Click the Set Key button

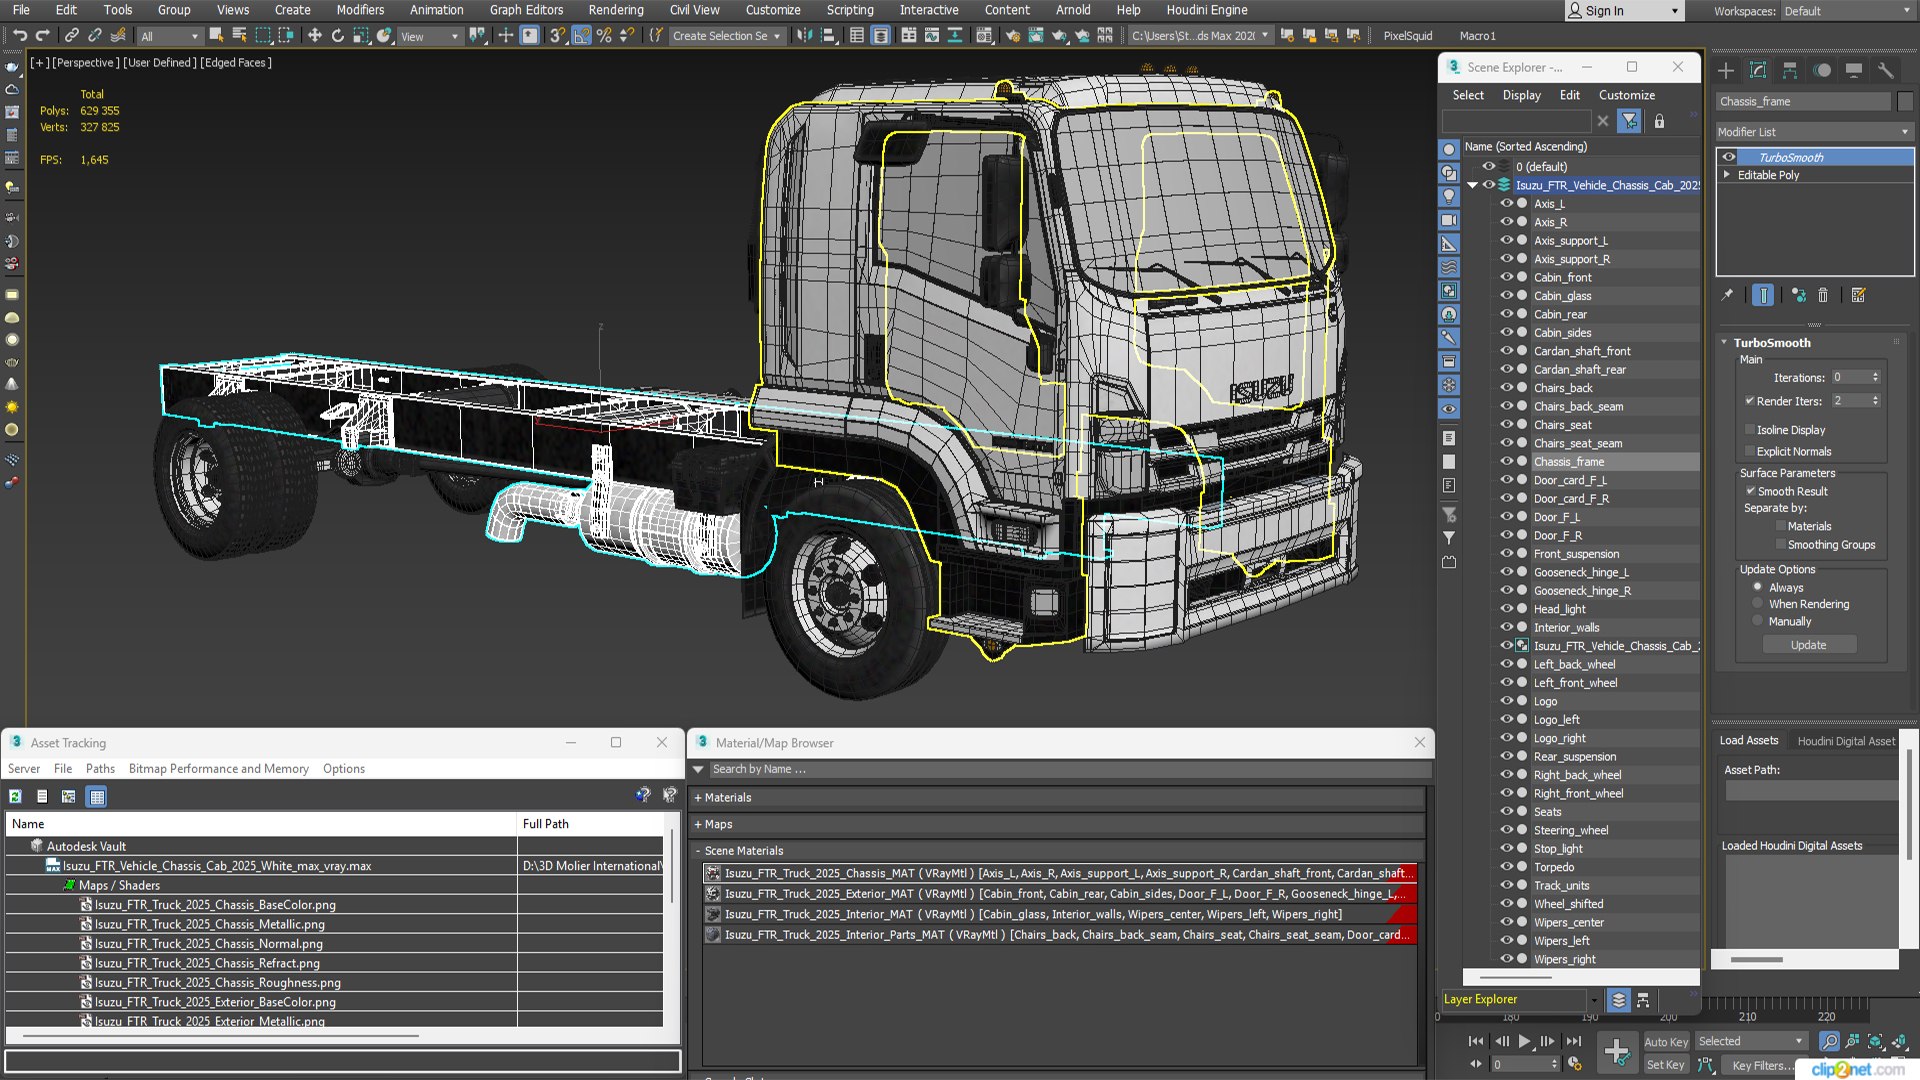pos(1666,1065)
